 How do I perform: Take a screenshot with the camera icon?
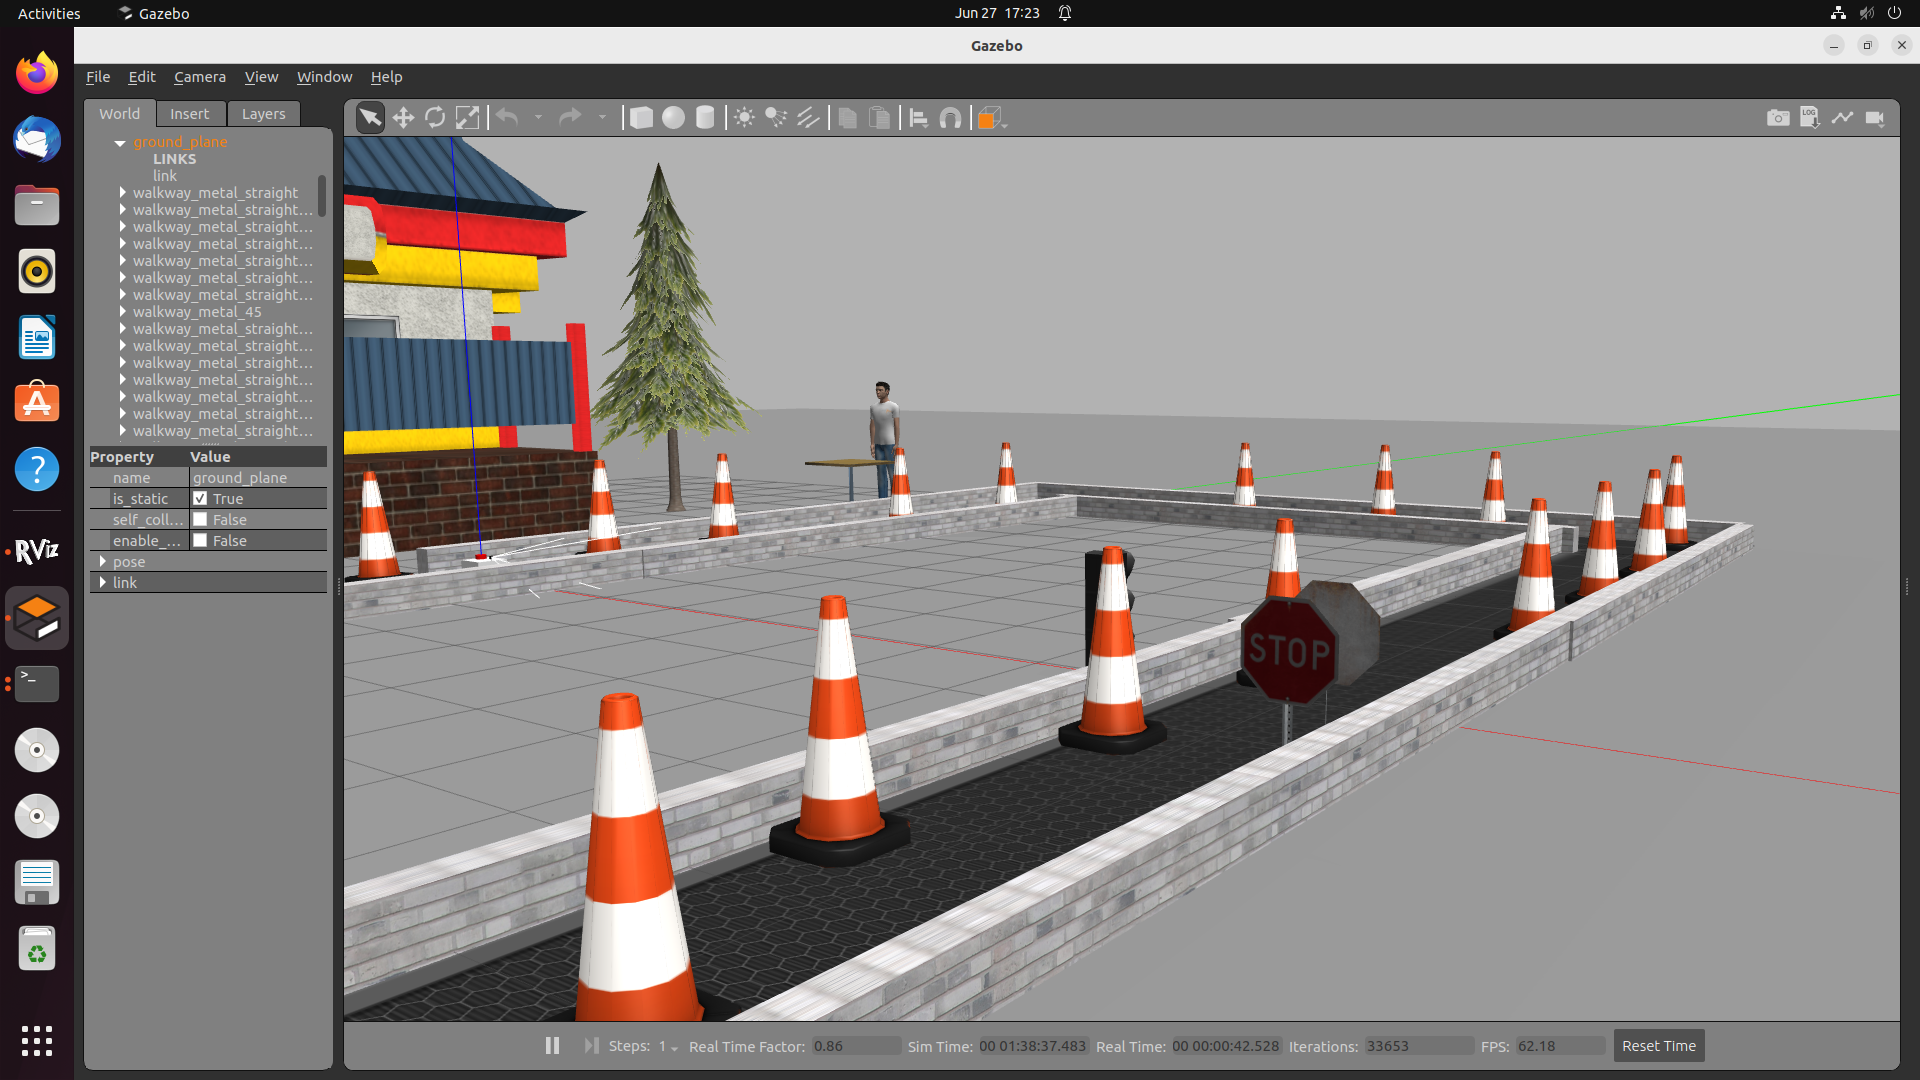(x=1778, y=117)
